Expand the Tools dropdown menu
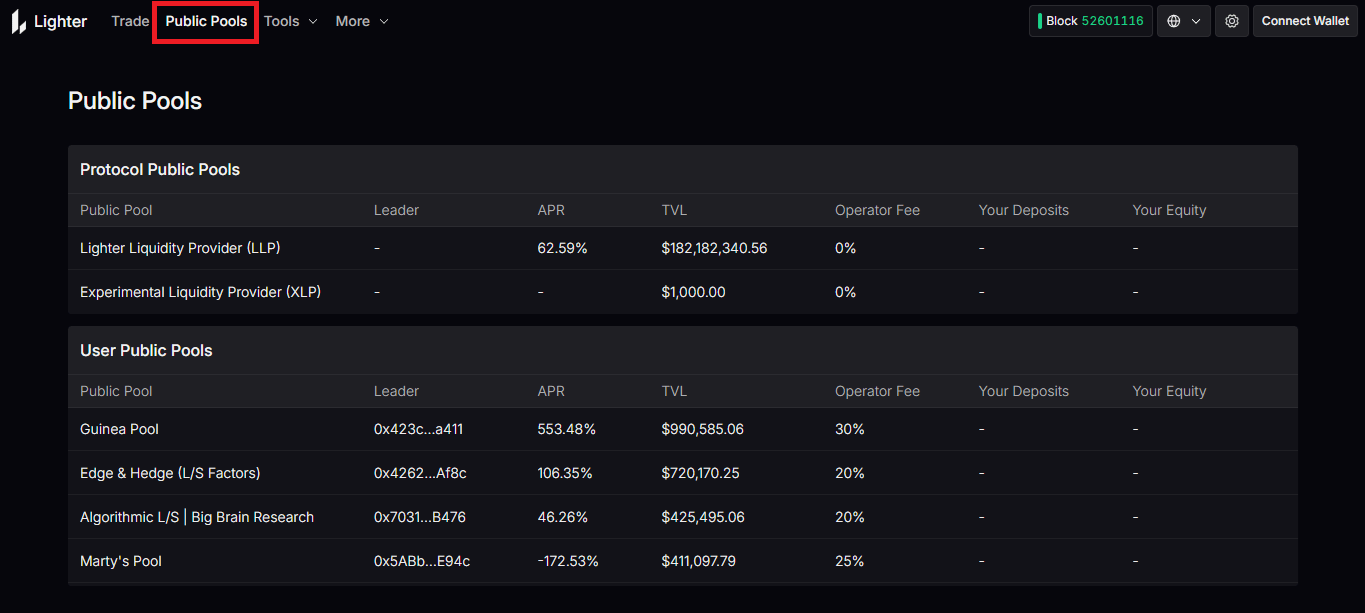The image size is (1365, 613). click(x=291, y=21)
